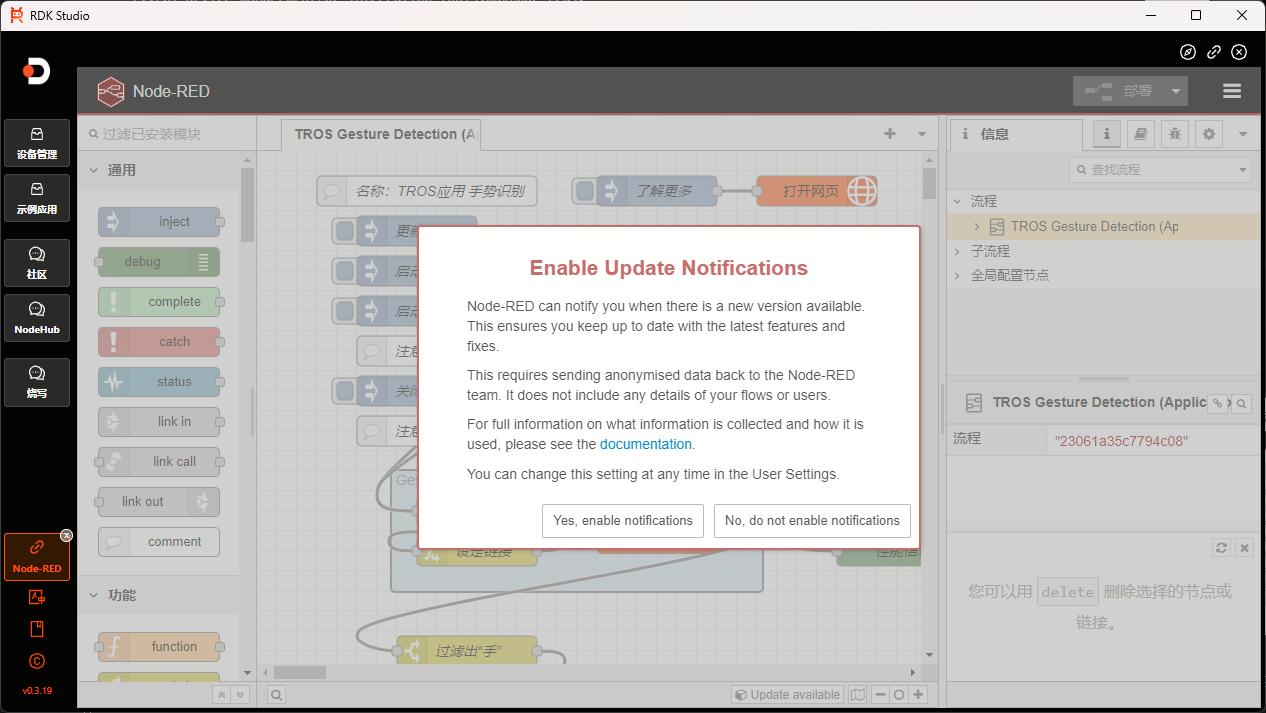Open the 设备管理 sidebar menu item

[37, 143]
